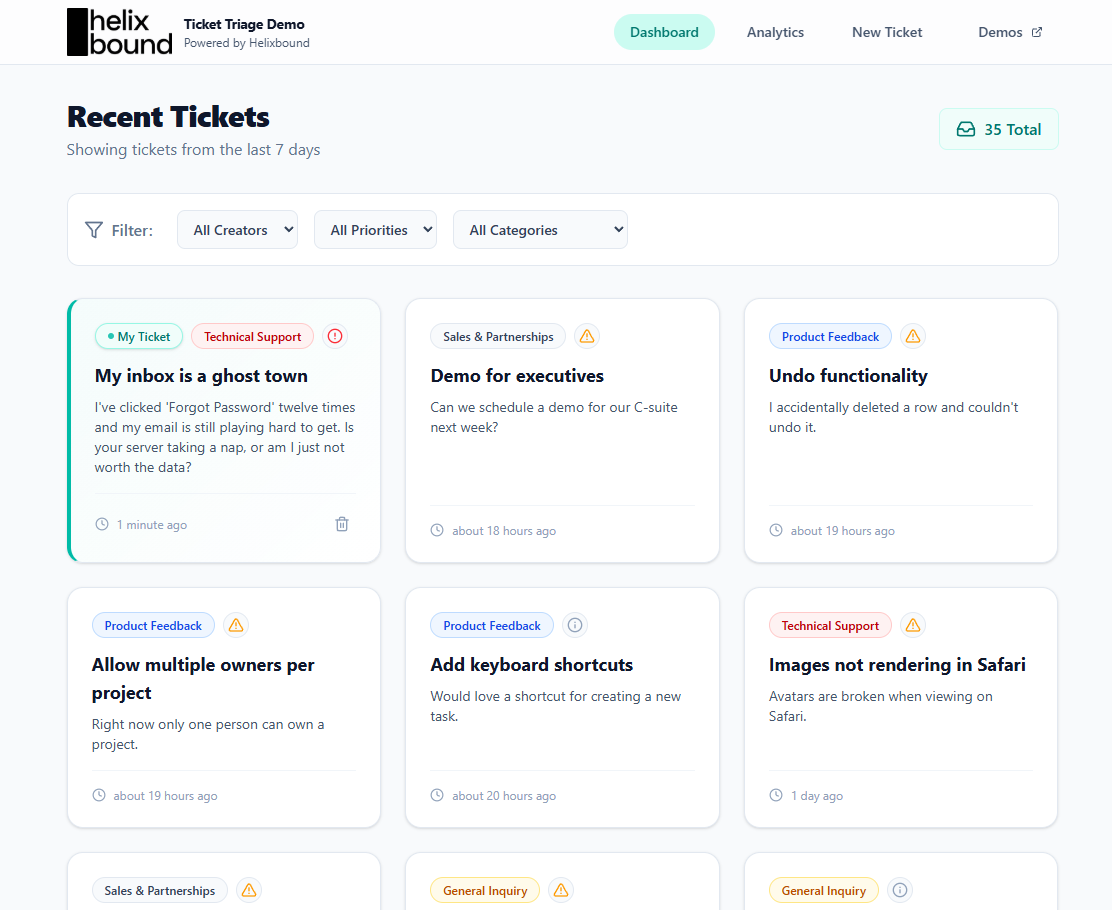Click the info icon on the second General Inquiry ticket

(x=898, y=890)
